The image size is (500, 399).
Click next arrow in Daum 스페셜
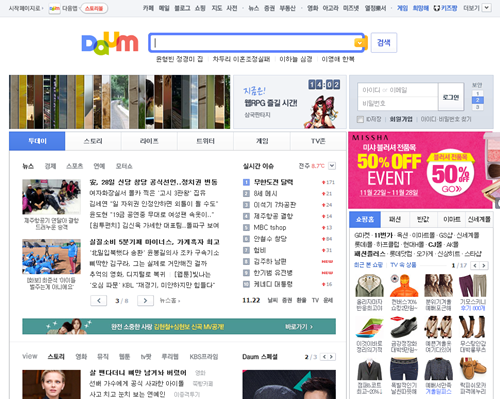[x=331, y=357]
